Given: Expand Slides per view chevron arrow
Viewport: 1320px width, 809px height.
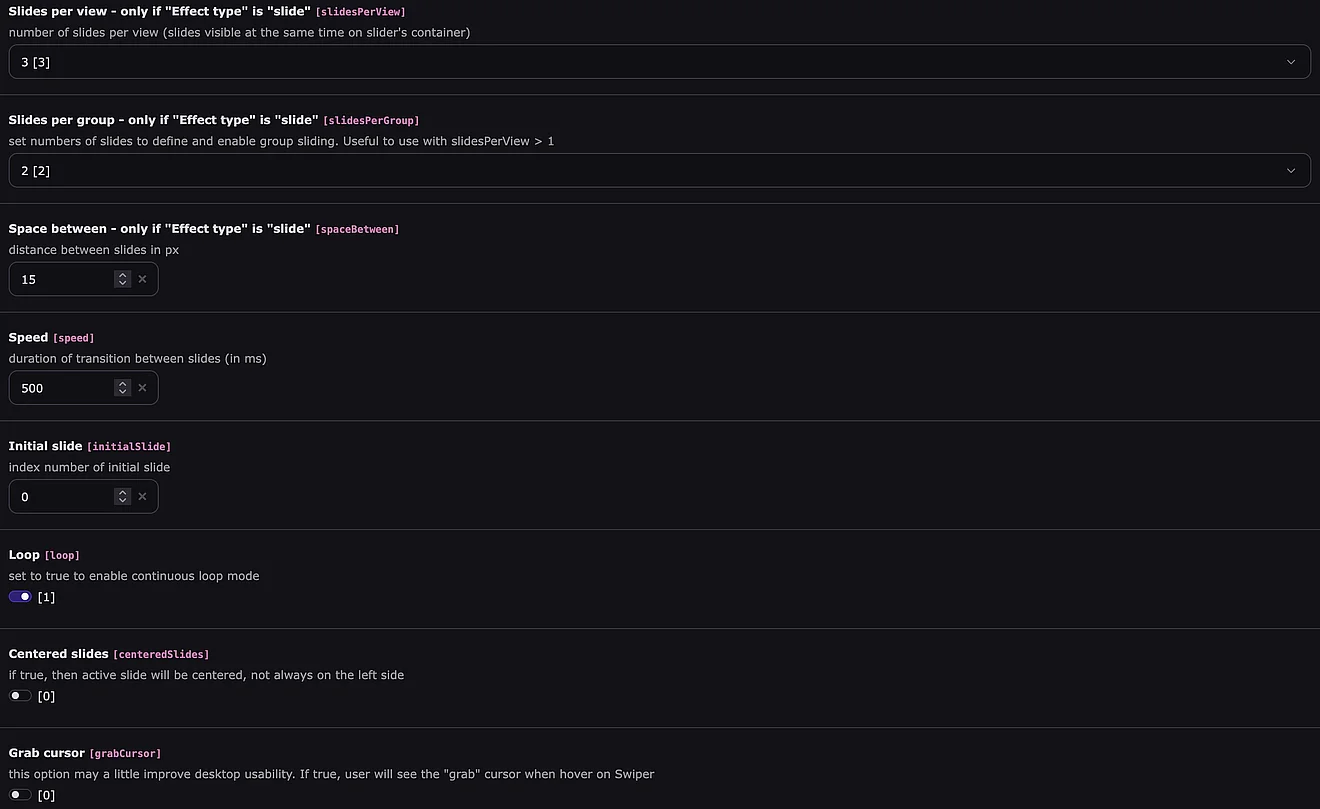Looking at the screenshot, I should [1290, 62].
